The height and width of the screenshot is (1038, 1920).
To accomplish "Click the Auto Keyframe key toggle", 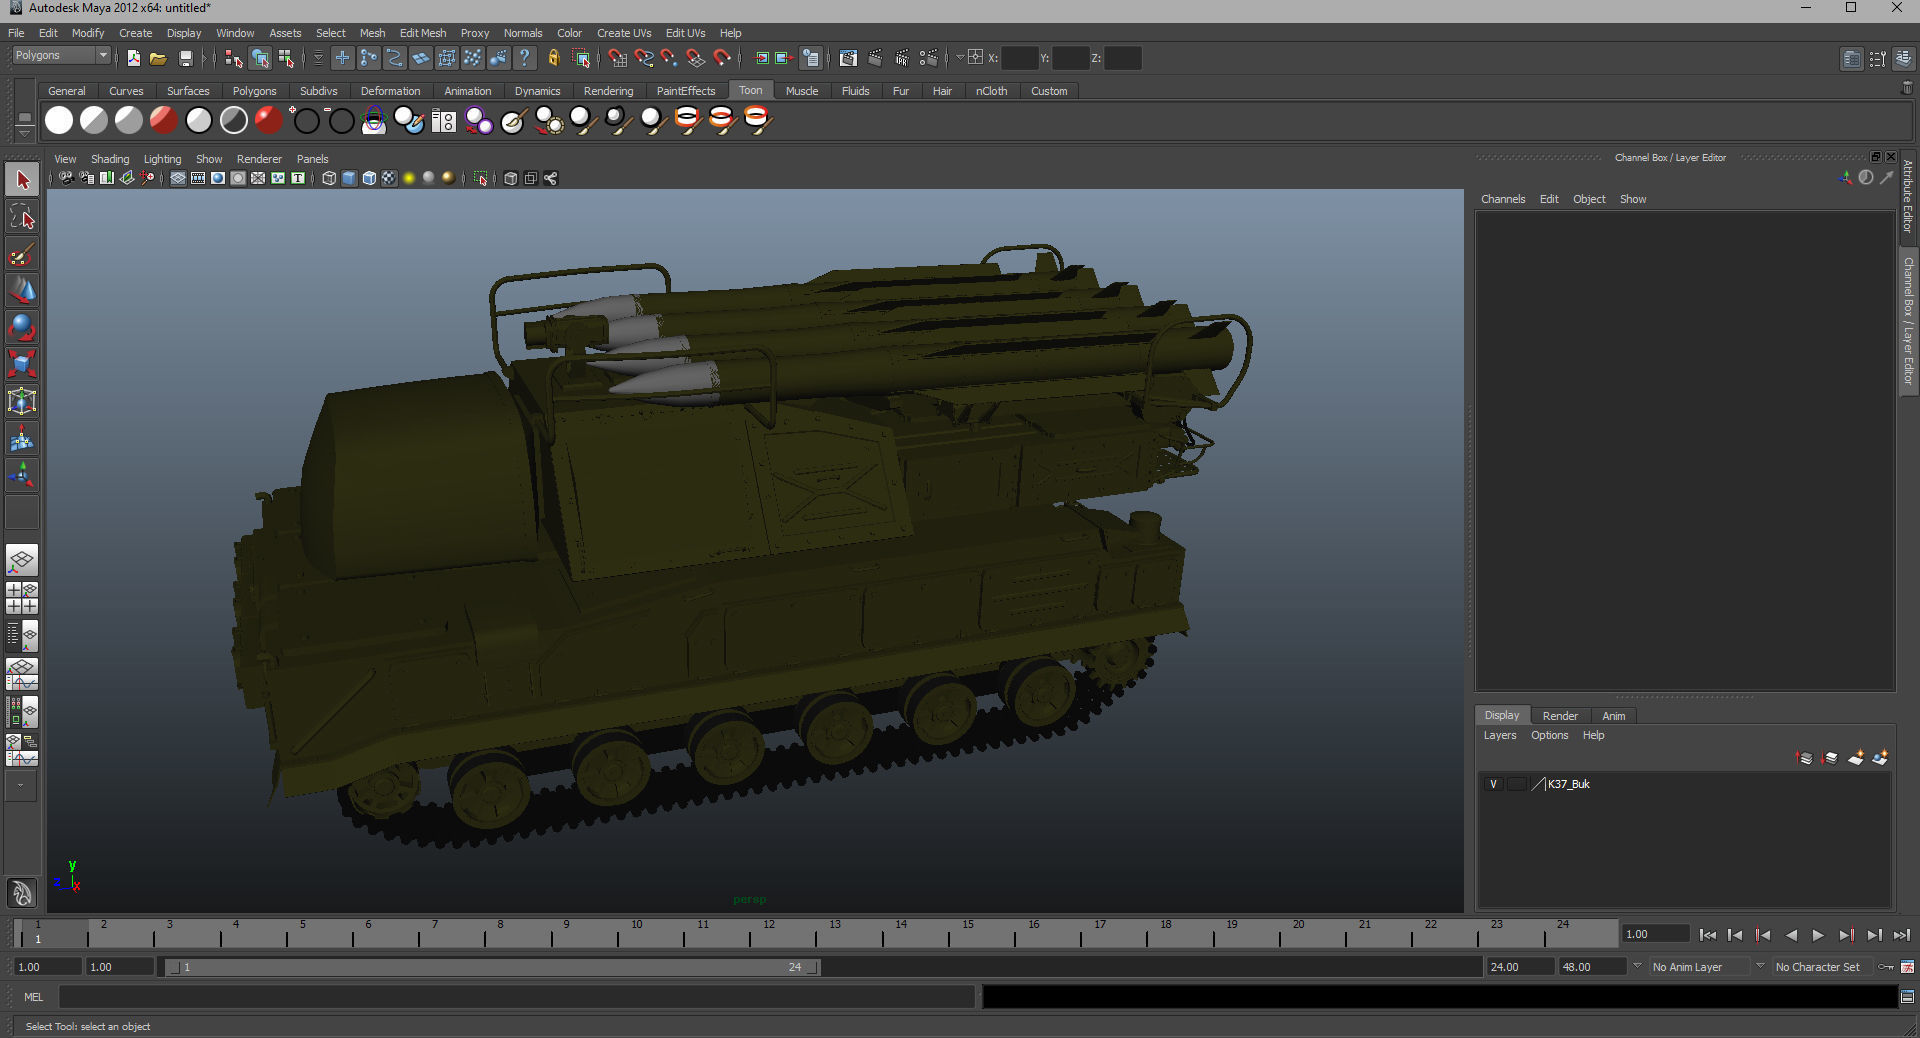I will [x=1886, y=967].
